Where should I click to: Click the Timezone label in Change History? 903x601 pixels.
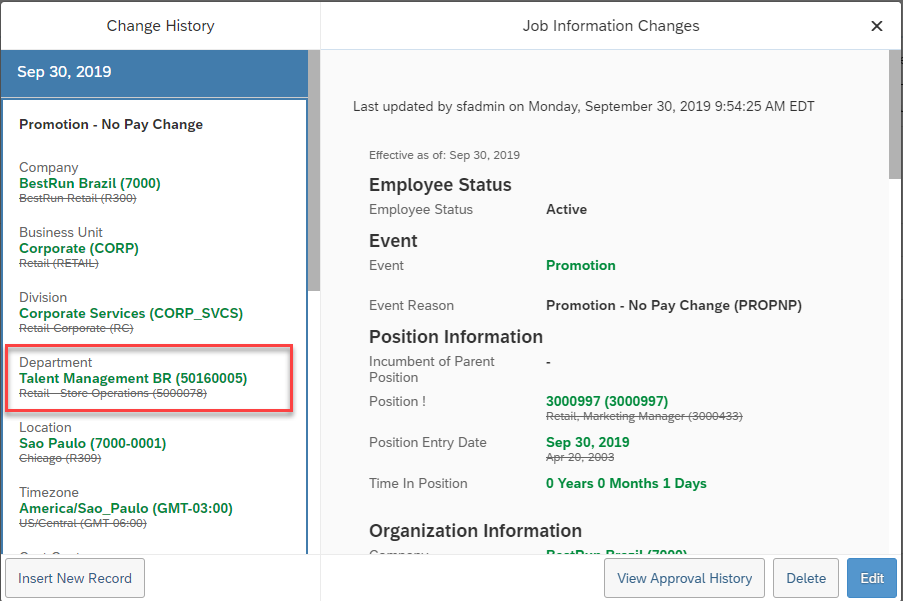pyautogui.click(x=49, y=493)
